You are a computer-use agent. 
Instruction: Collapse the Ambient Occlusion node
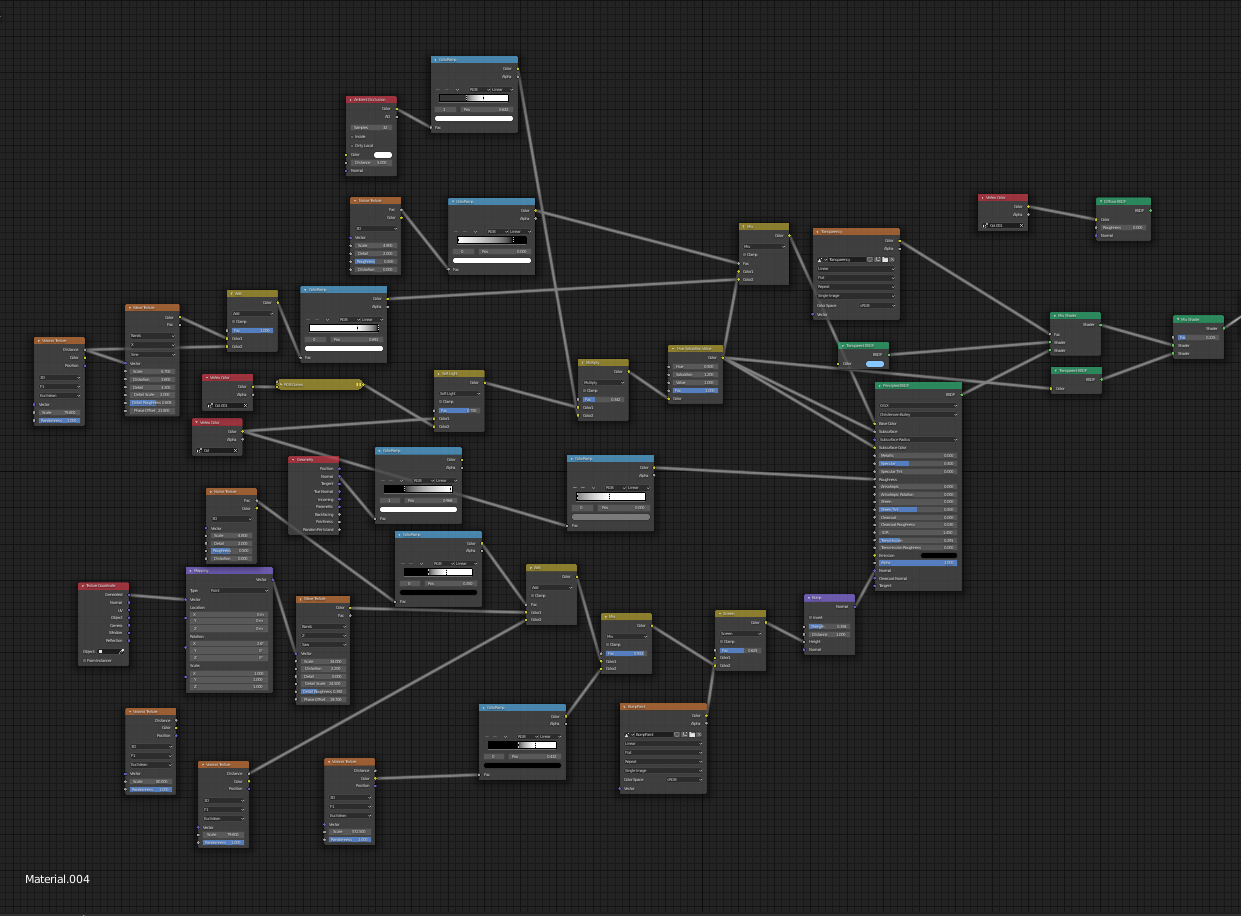[x=350, y=100]
